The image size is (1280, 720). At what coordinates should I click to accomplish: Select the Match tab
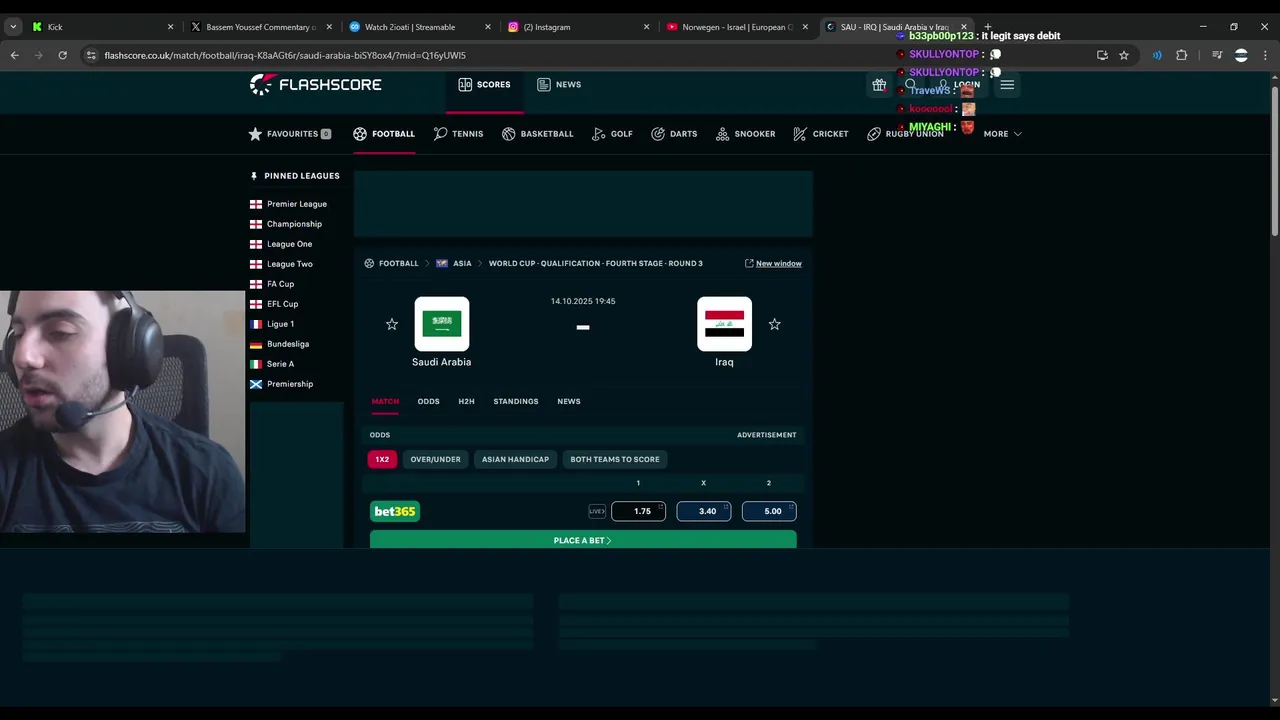[385, 401]
